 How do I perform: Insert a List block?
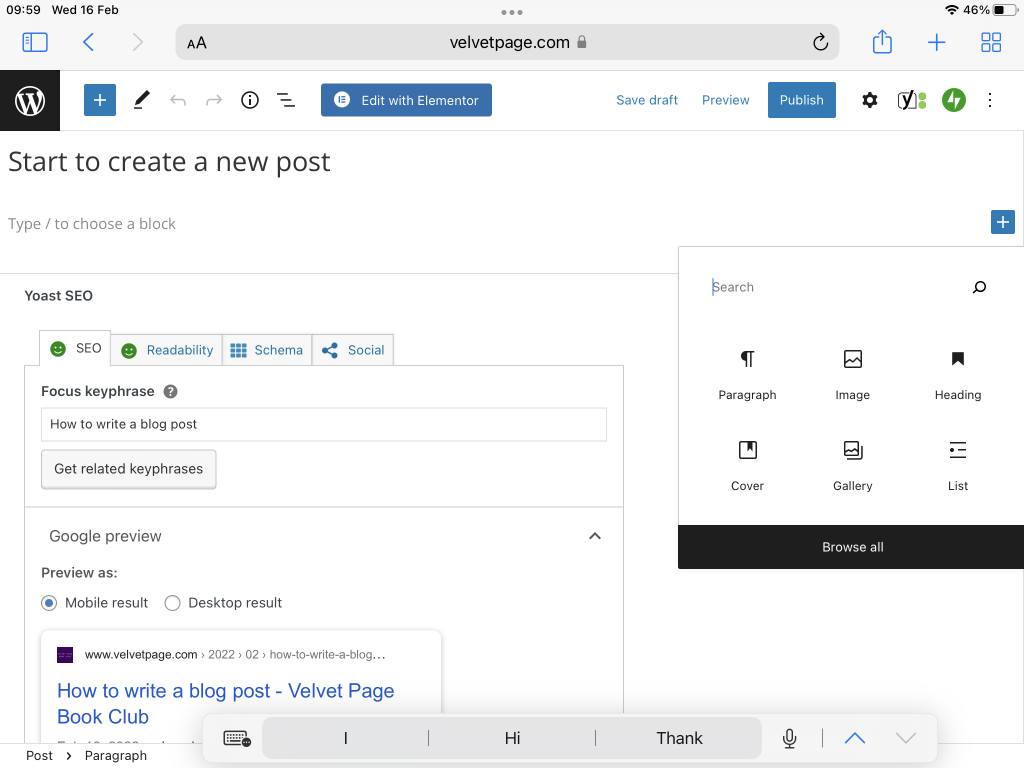click(957, 466)
